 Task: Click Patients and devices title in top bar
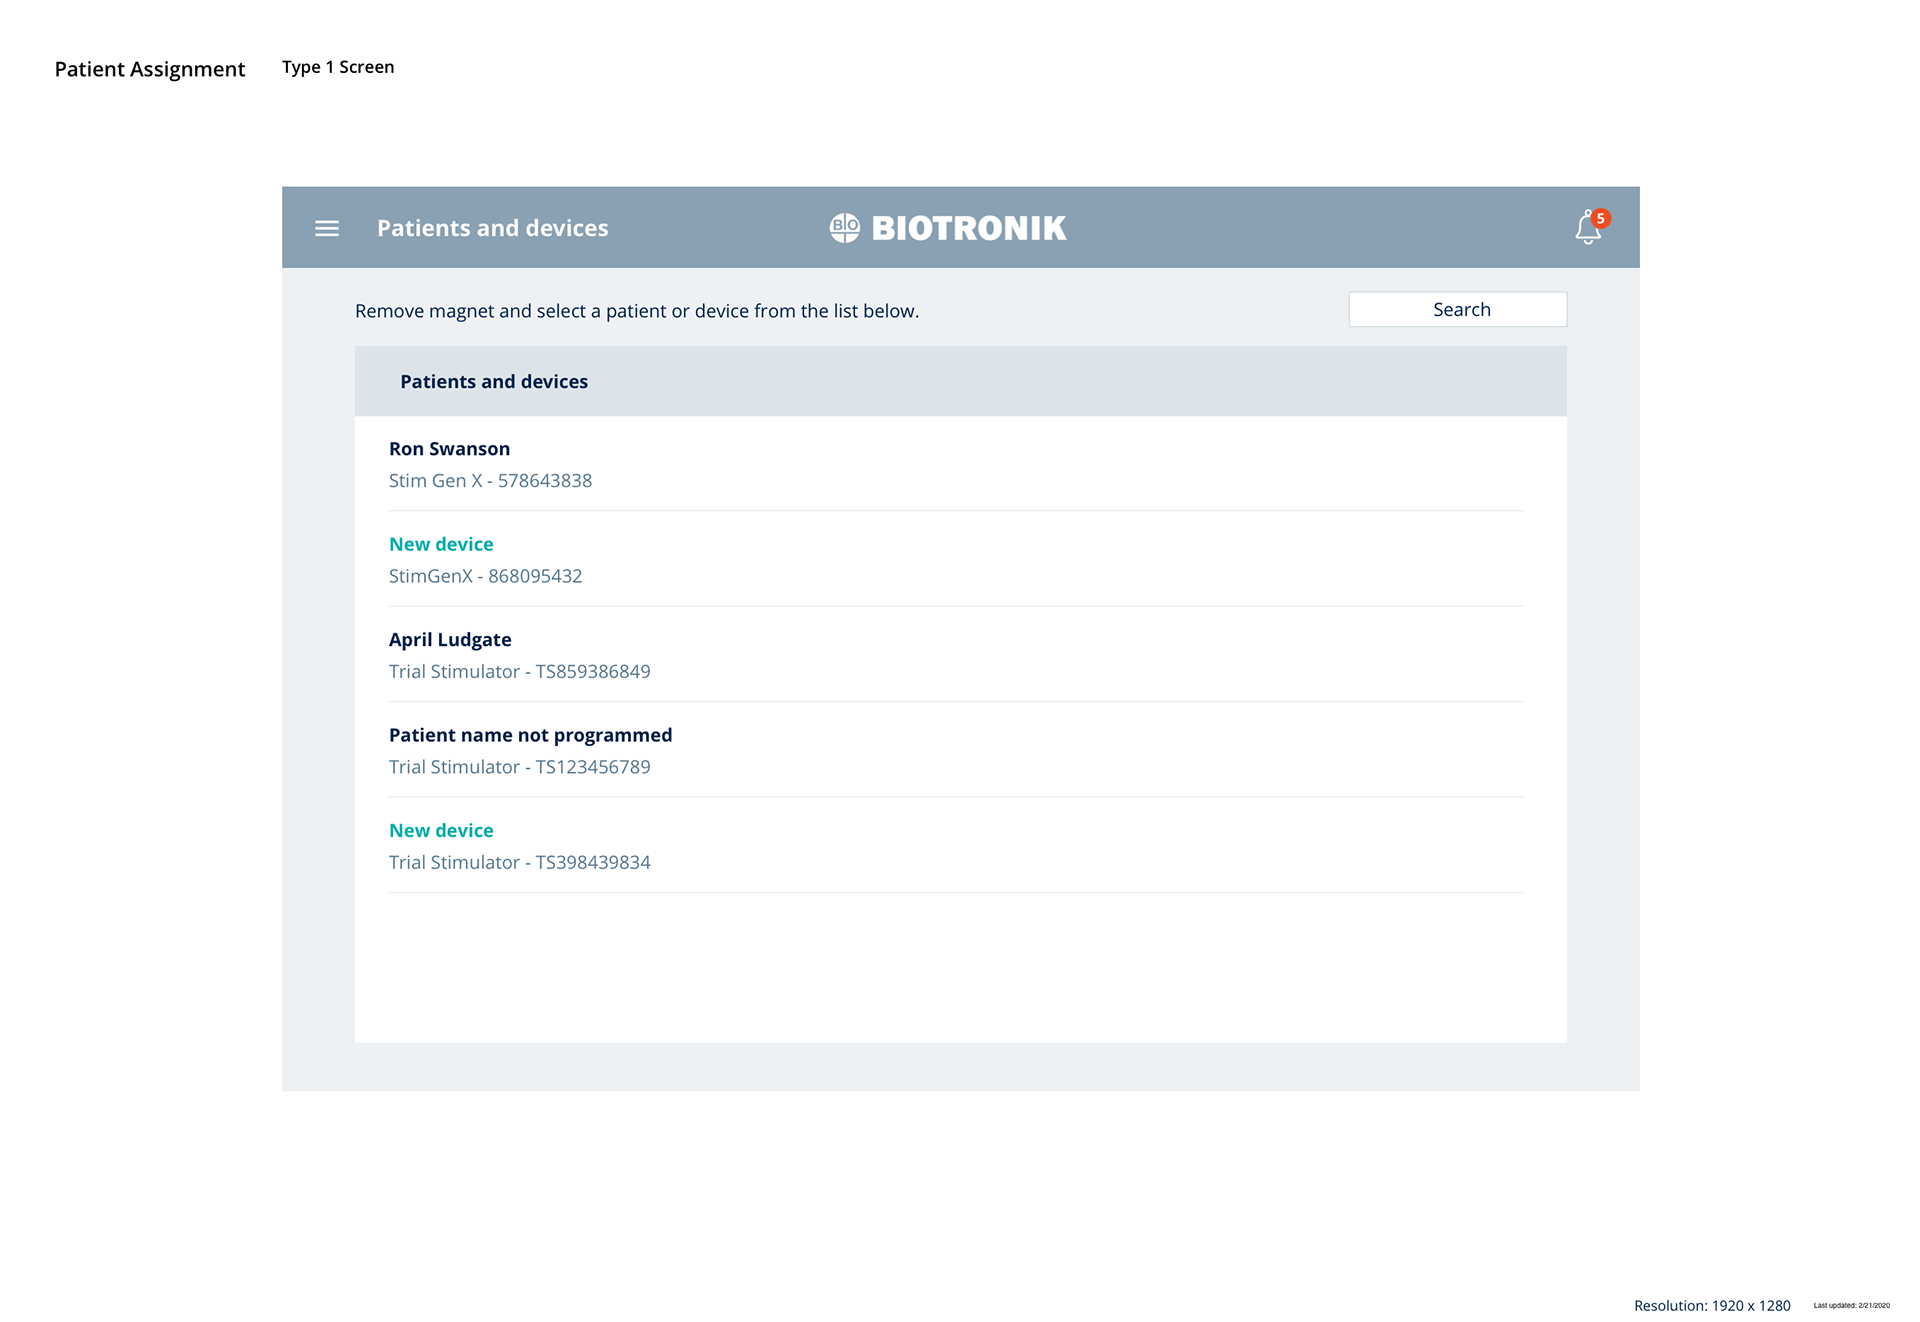click(492, 228)
